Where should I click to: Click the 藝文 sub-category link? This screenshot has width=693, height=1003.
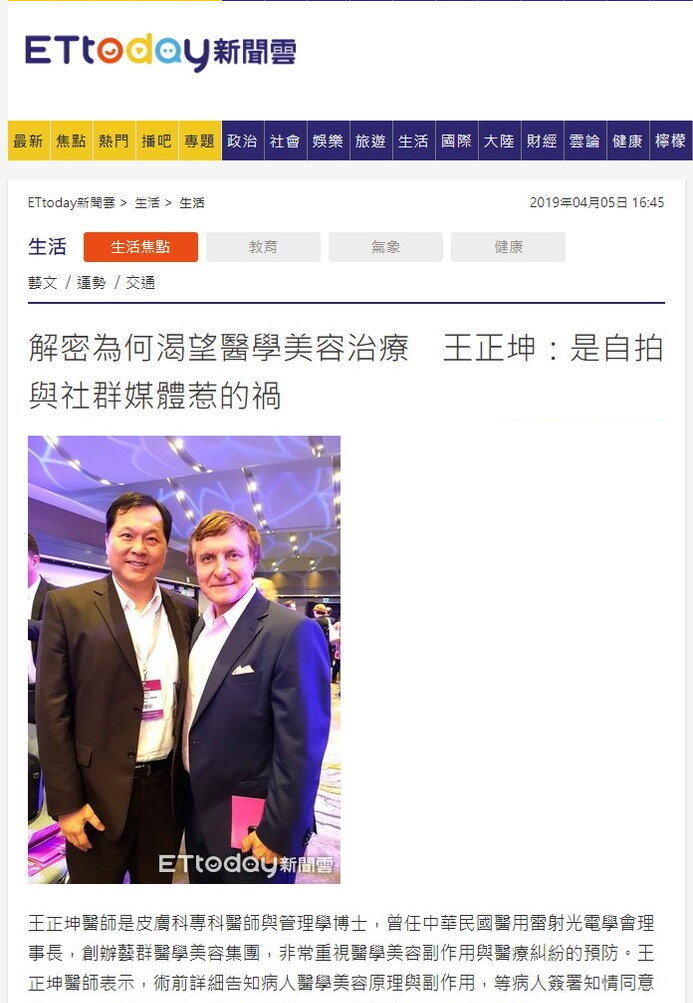pyautogui.click(x=43, y=283)
